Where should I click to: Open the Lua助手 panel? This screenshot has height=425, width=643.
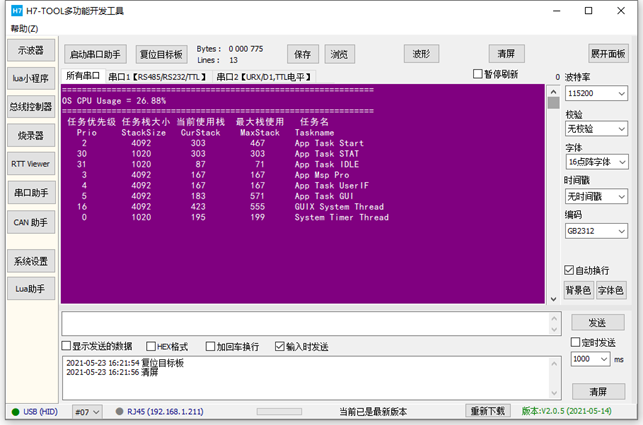31,289
